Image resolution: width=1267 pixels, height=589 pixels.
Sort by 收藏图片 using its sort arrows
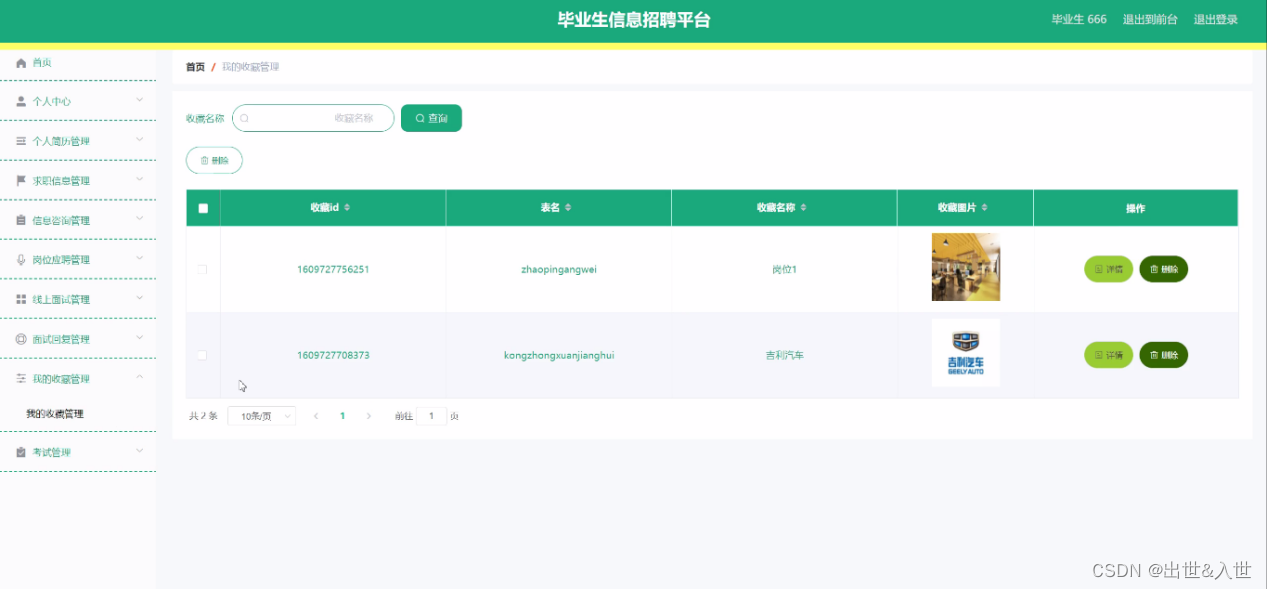pyautogui.click(x=984, y=208)
